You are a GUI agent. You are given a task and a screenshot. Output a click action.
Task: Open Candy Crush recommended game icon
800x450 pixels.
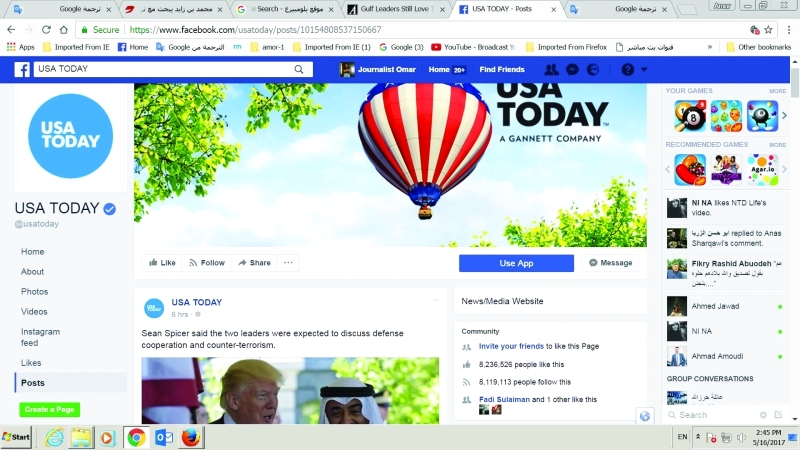690,169
